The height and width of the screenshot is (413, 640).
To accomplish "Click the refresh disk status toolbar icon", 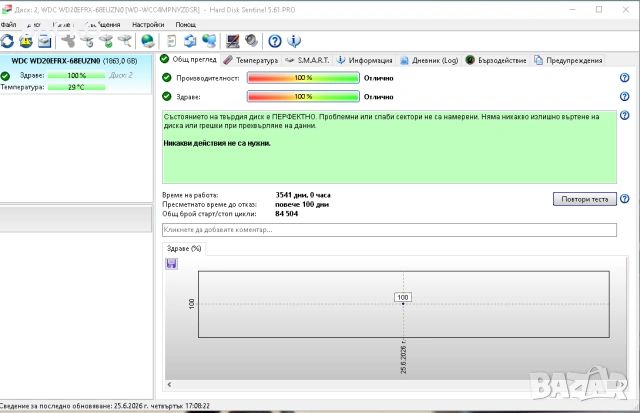I will pyautogui.click(x=7, y=41).
